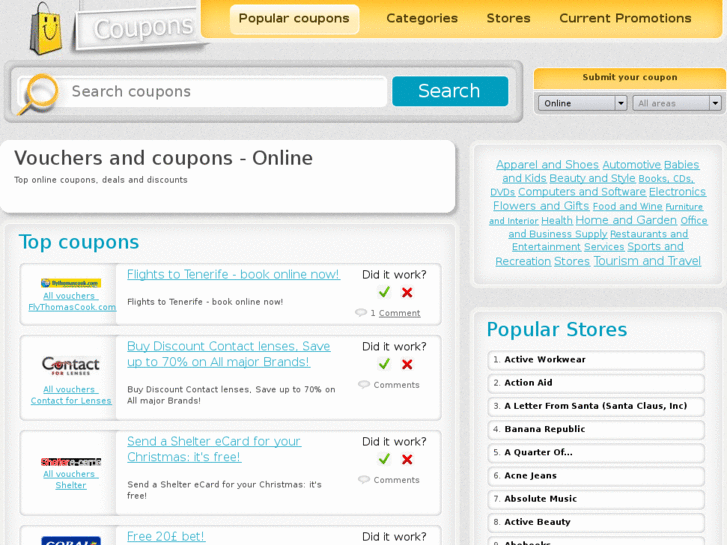This screenshot has height=545, width=727.
Task: Open Comments for Shelter eCard coupon
Action: [x=396, y=480]
